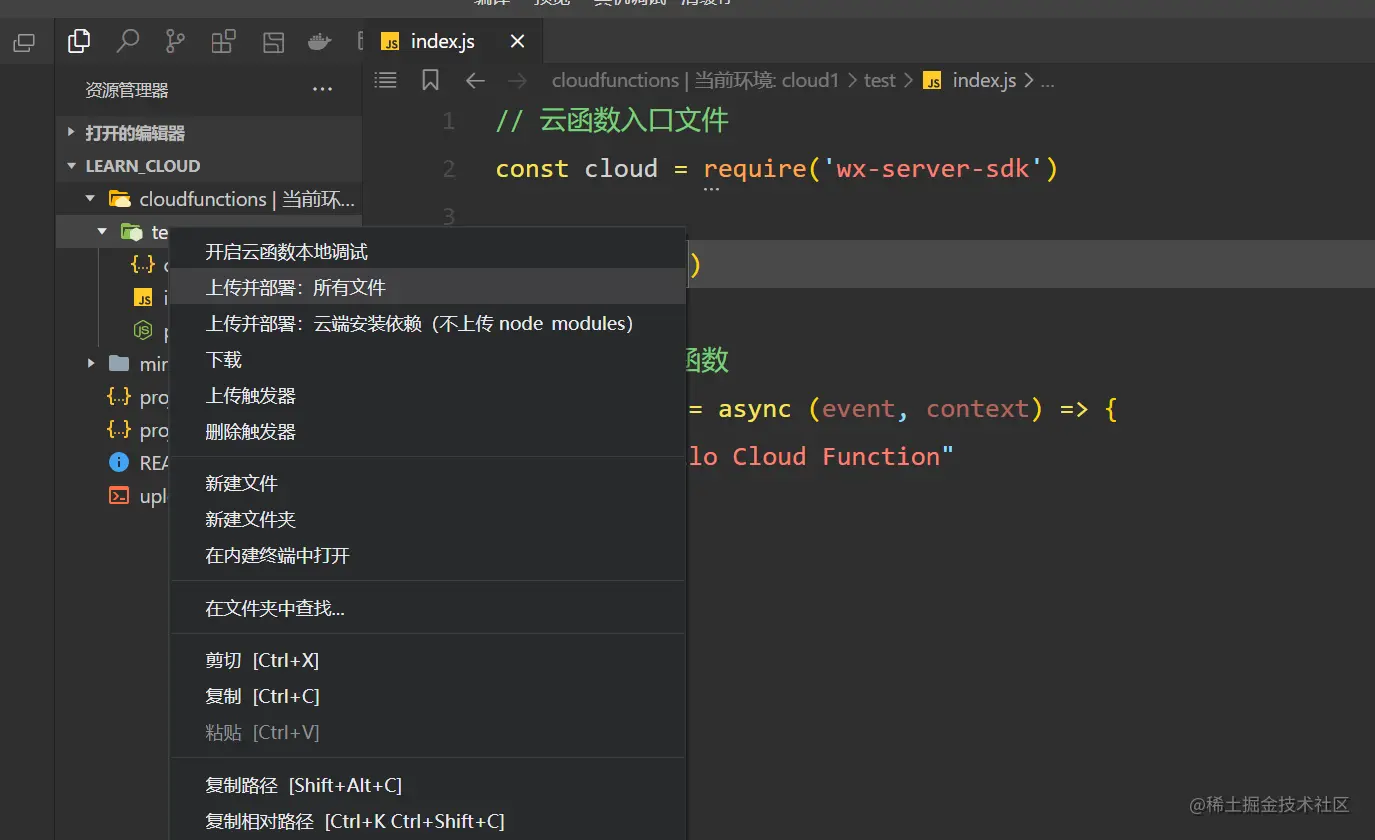Open the Source Control branch icon
This screenshot has width=1375, height=840.
[x=175, y=41]
